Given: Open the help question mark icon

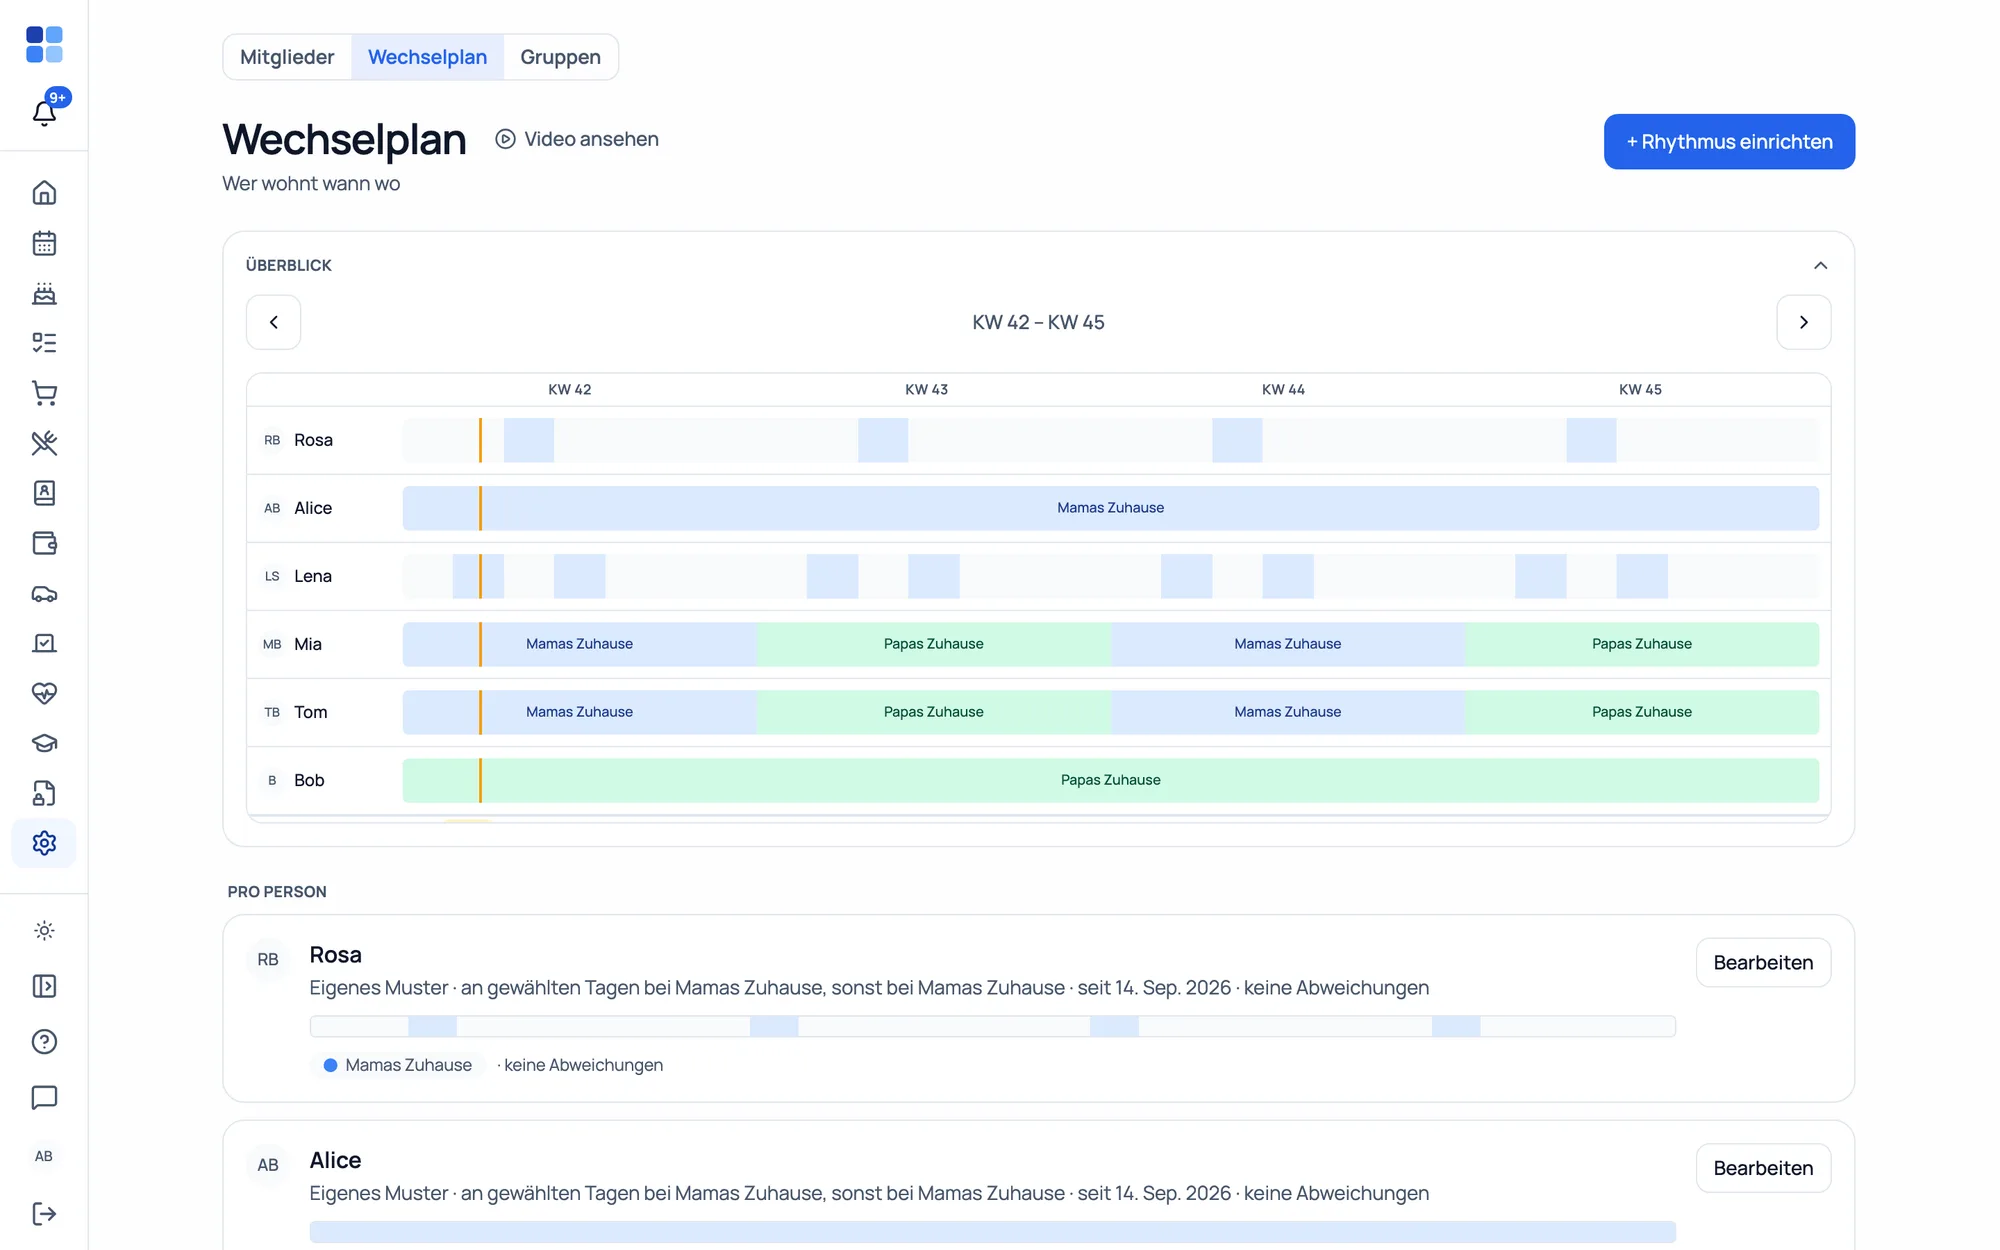Looking at the screenshot, I should pyautogui.click(x=44, y=1042).
